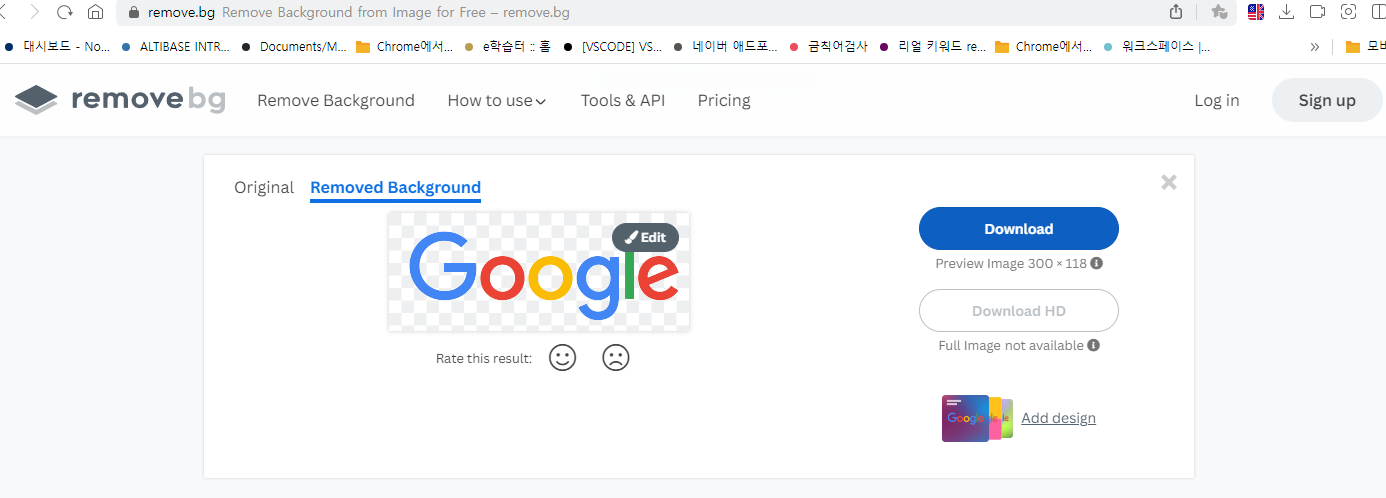The image size is (1386, 498).
Task: Click the Add design link
Action: point(1058,418)
